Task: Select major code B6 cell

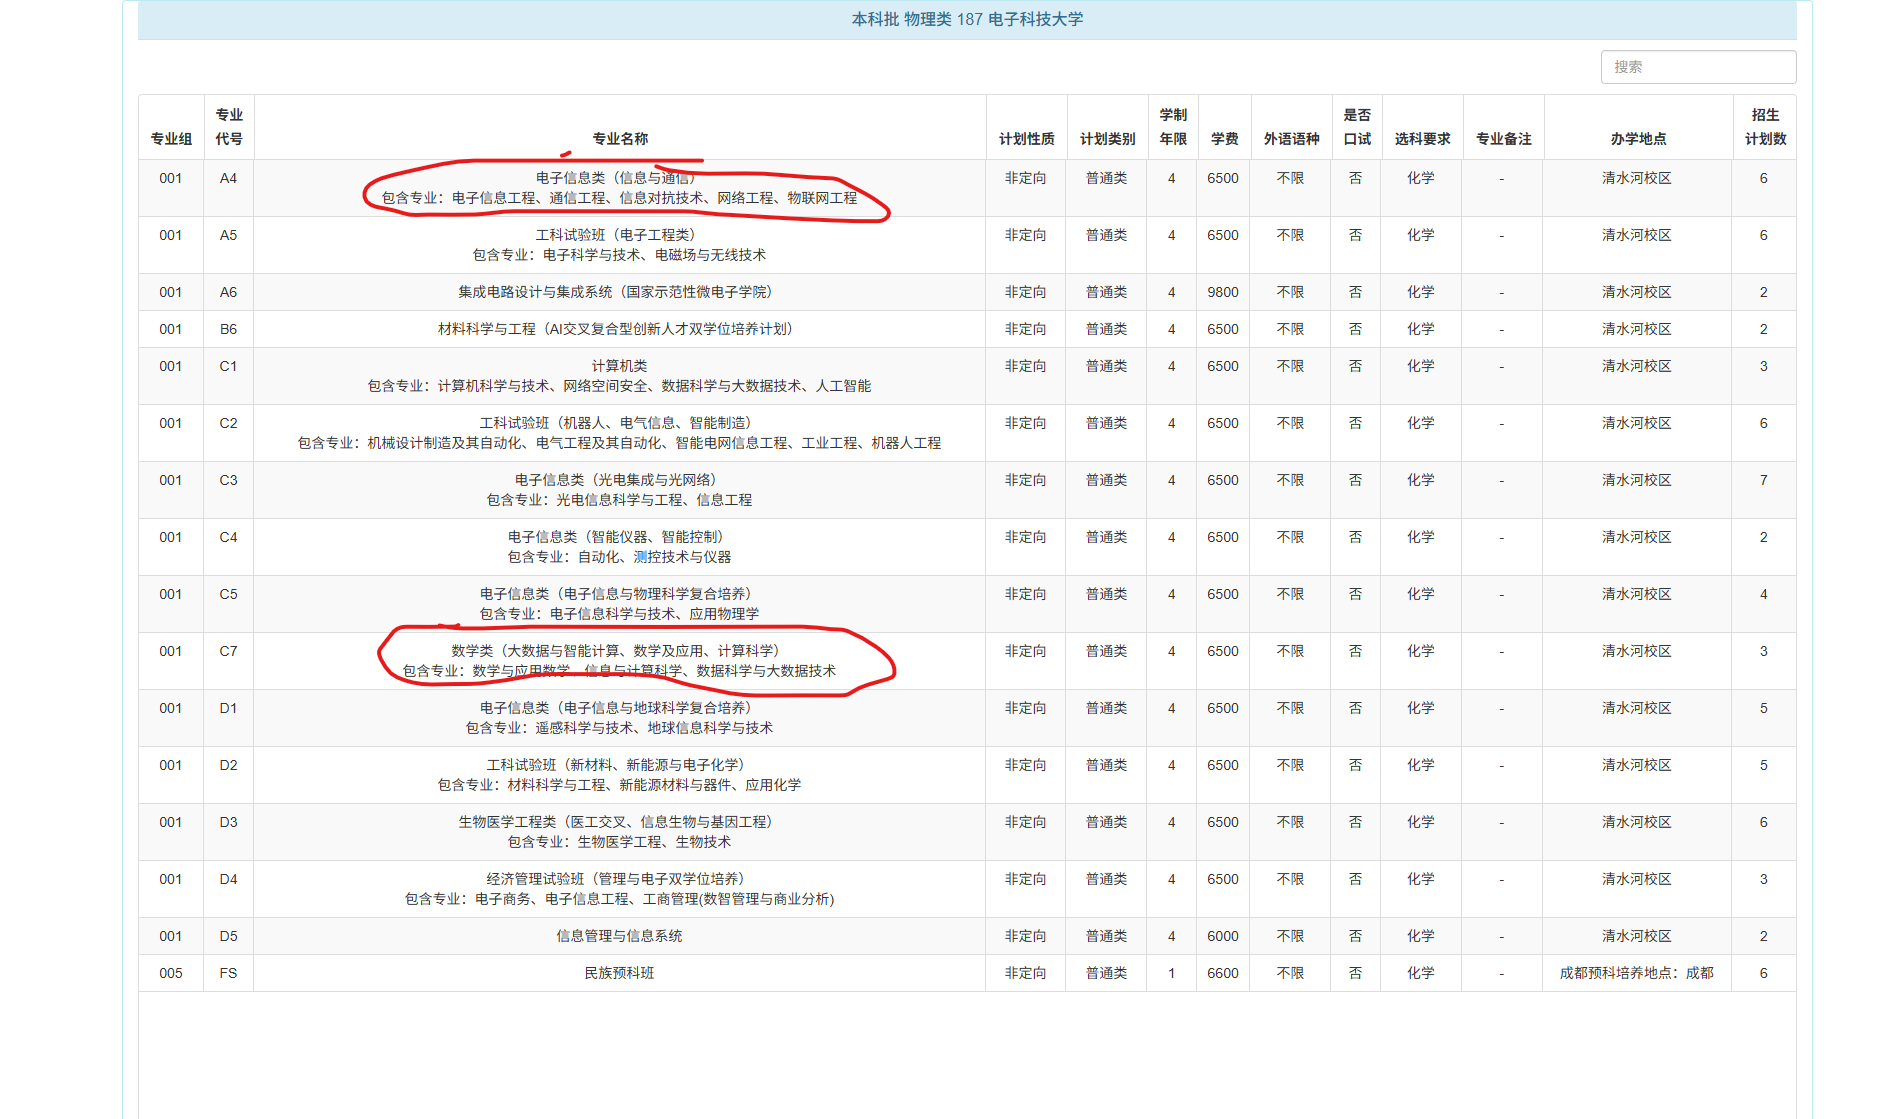Action: click(228, 329)
